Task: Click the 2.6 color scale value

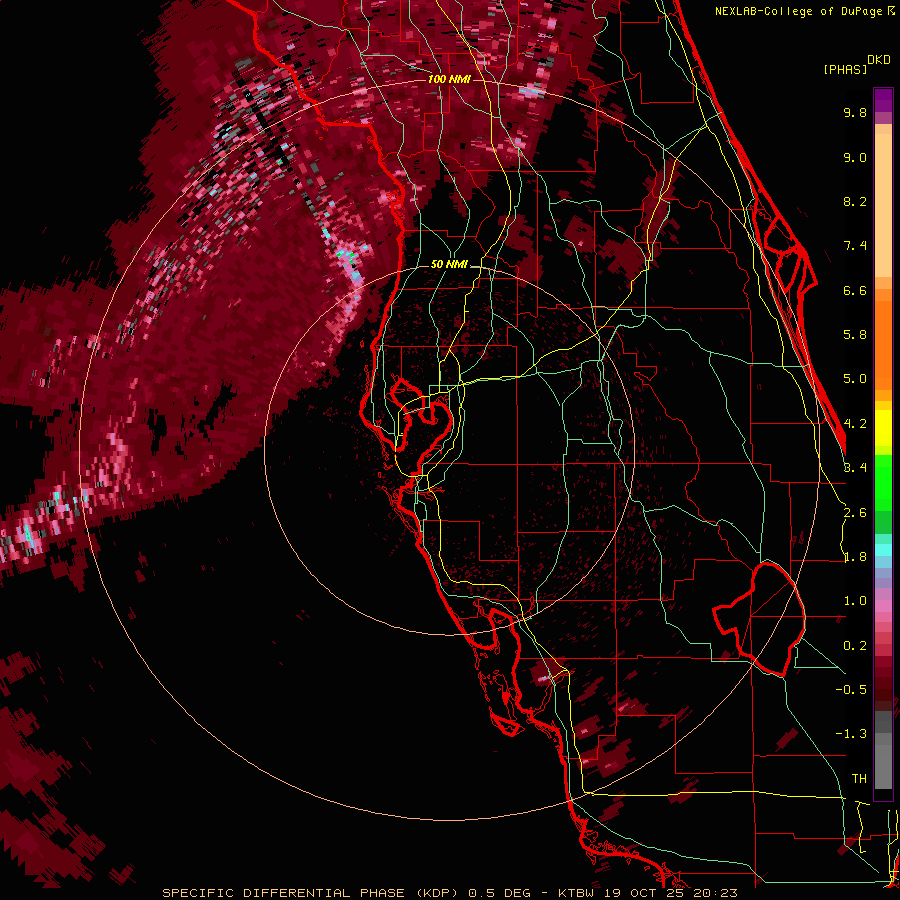Action: point(855,513)
